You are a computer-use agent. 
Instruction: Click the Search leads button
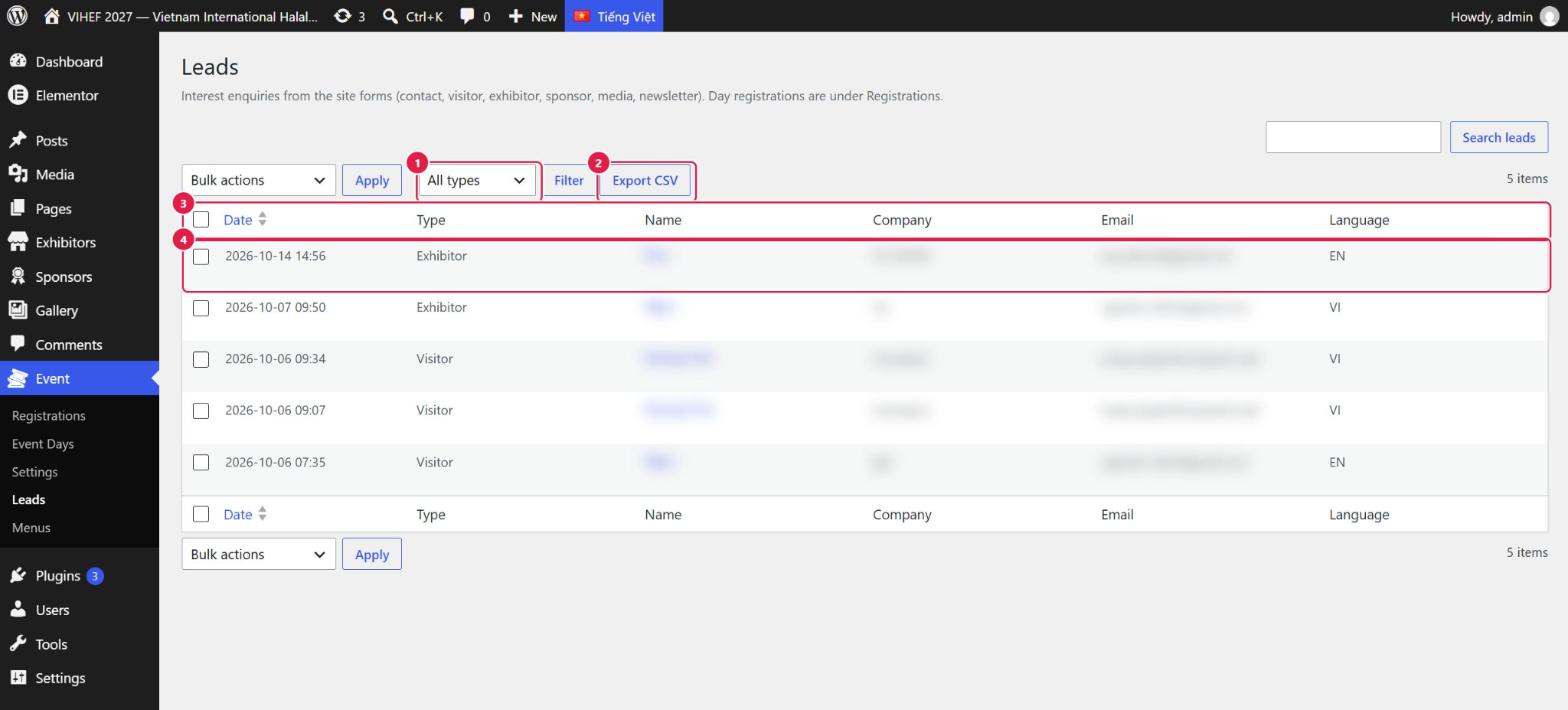coord(1498,137)
